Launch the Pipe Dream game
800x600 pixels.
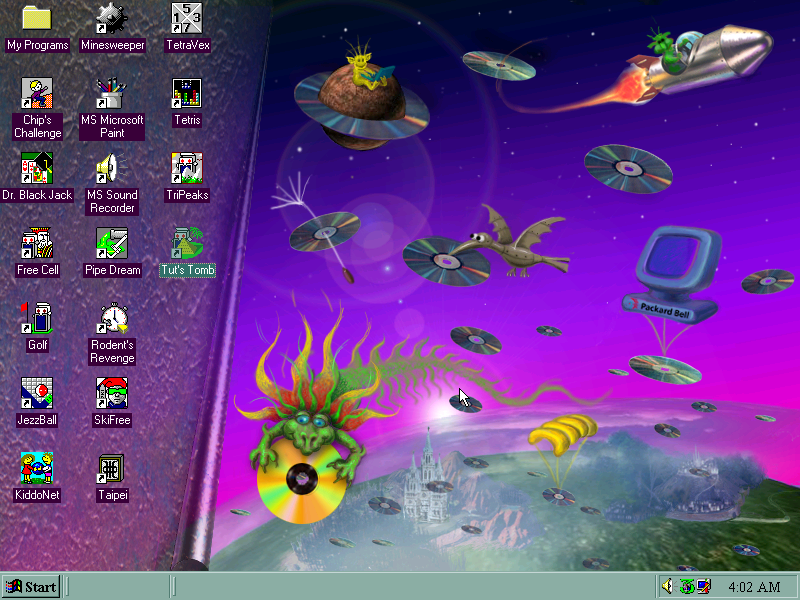112,243
